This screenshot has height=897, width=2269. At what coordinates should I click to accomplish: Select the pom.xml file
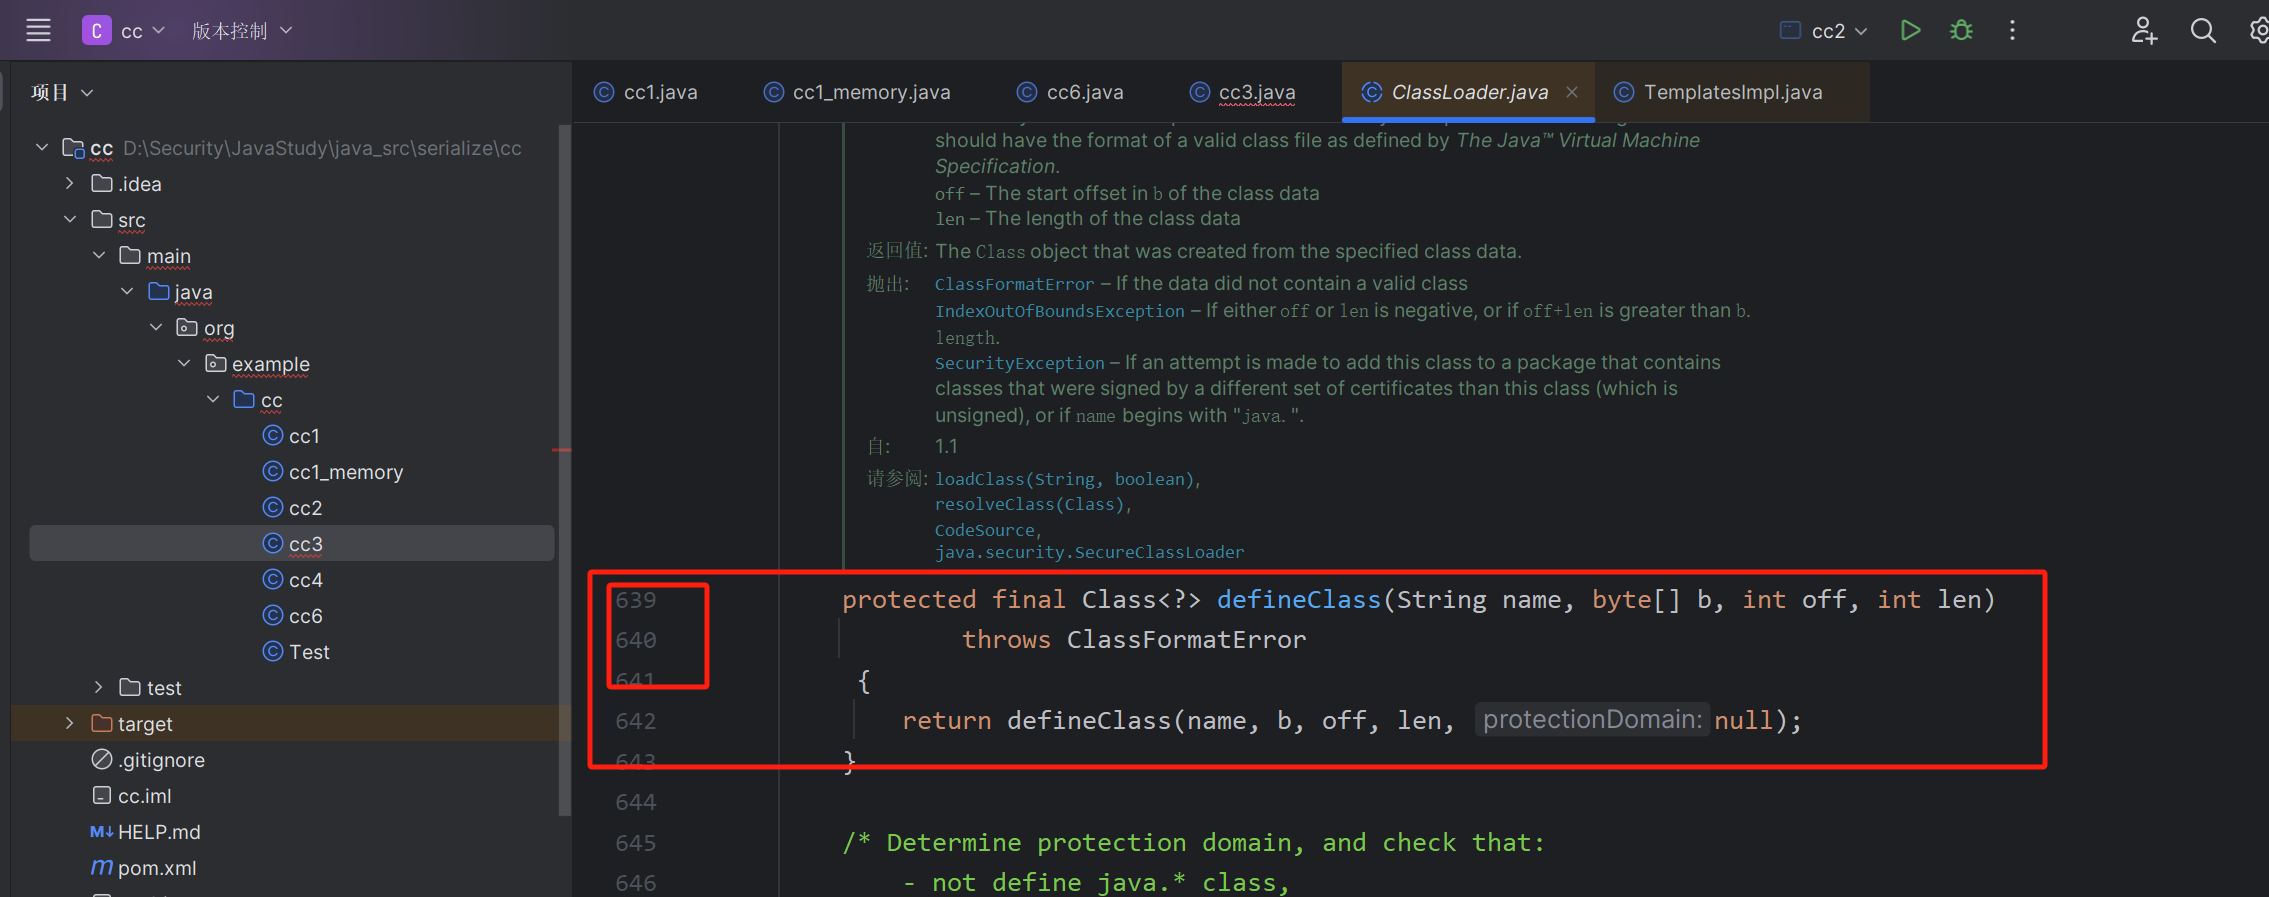pos(143,868)
